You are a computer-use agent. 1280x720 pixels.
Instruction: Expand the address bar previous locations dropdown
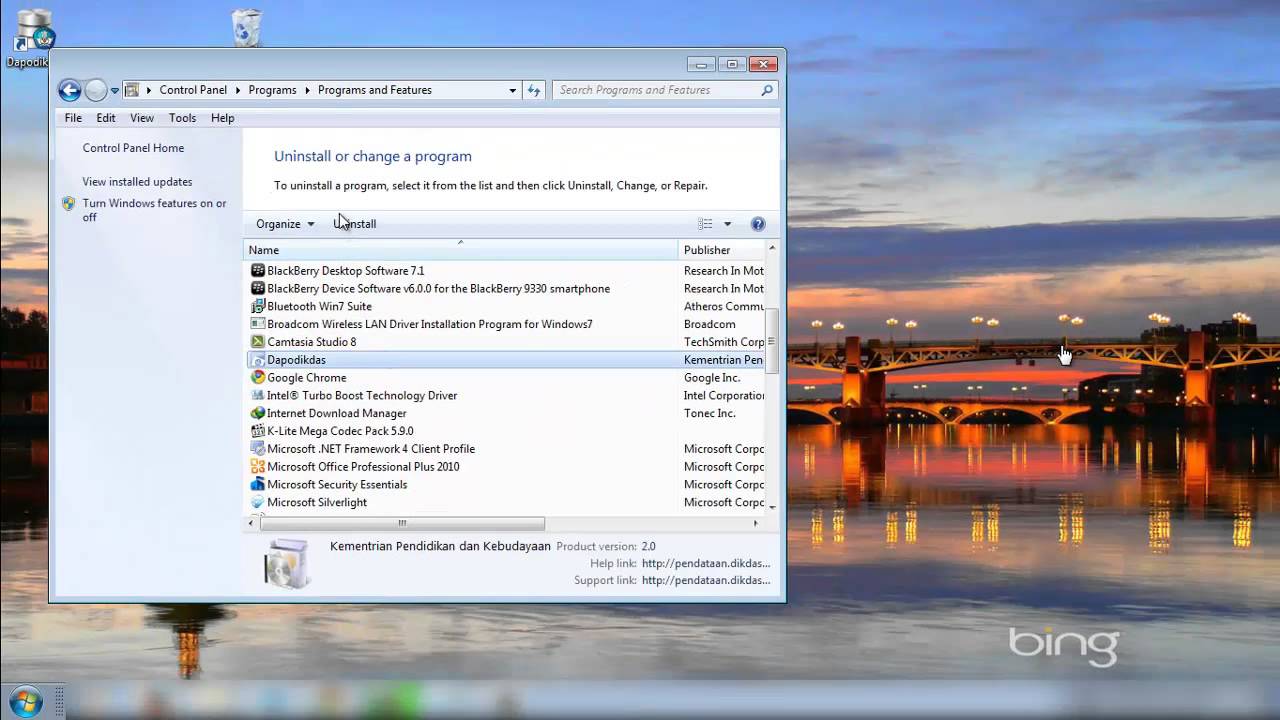[513, 90]
